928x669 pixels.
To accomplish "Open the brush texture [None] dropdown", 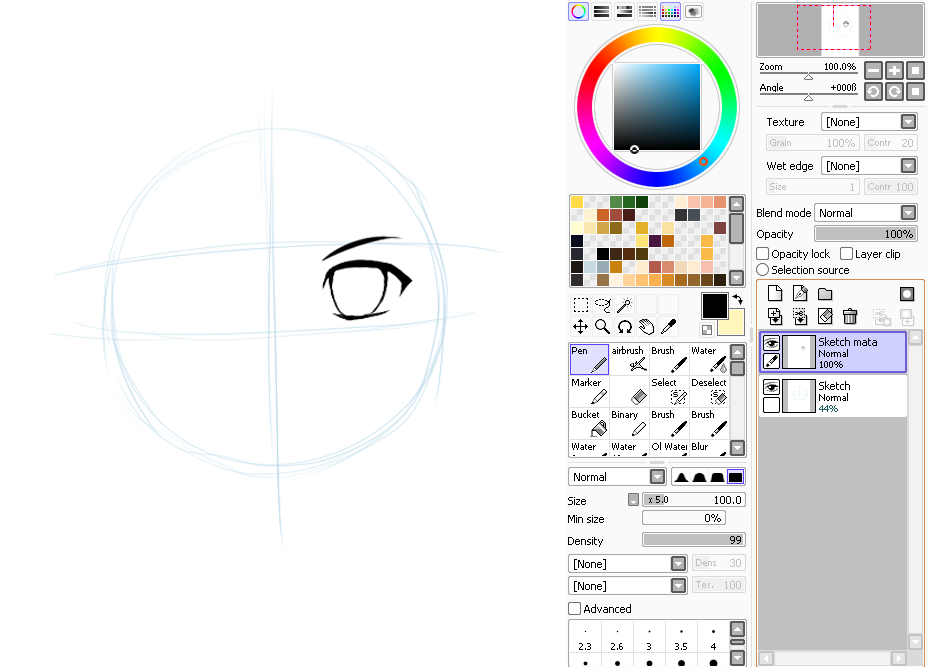I will coord(627,586).
